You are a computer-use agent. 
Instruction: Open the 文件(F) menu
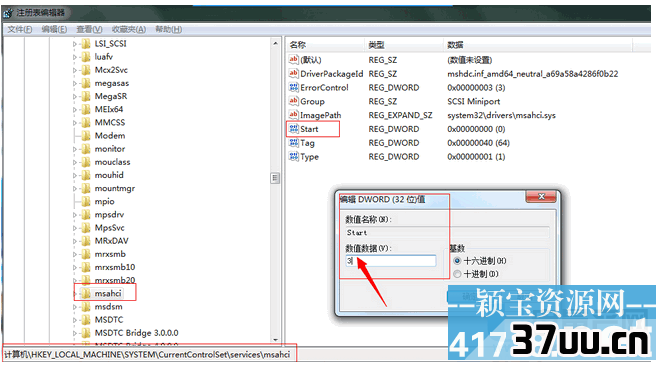(20, 29)
